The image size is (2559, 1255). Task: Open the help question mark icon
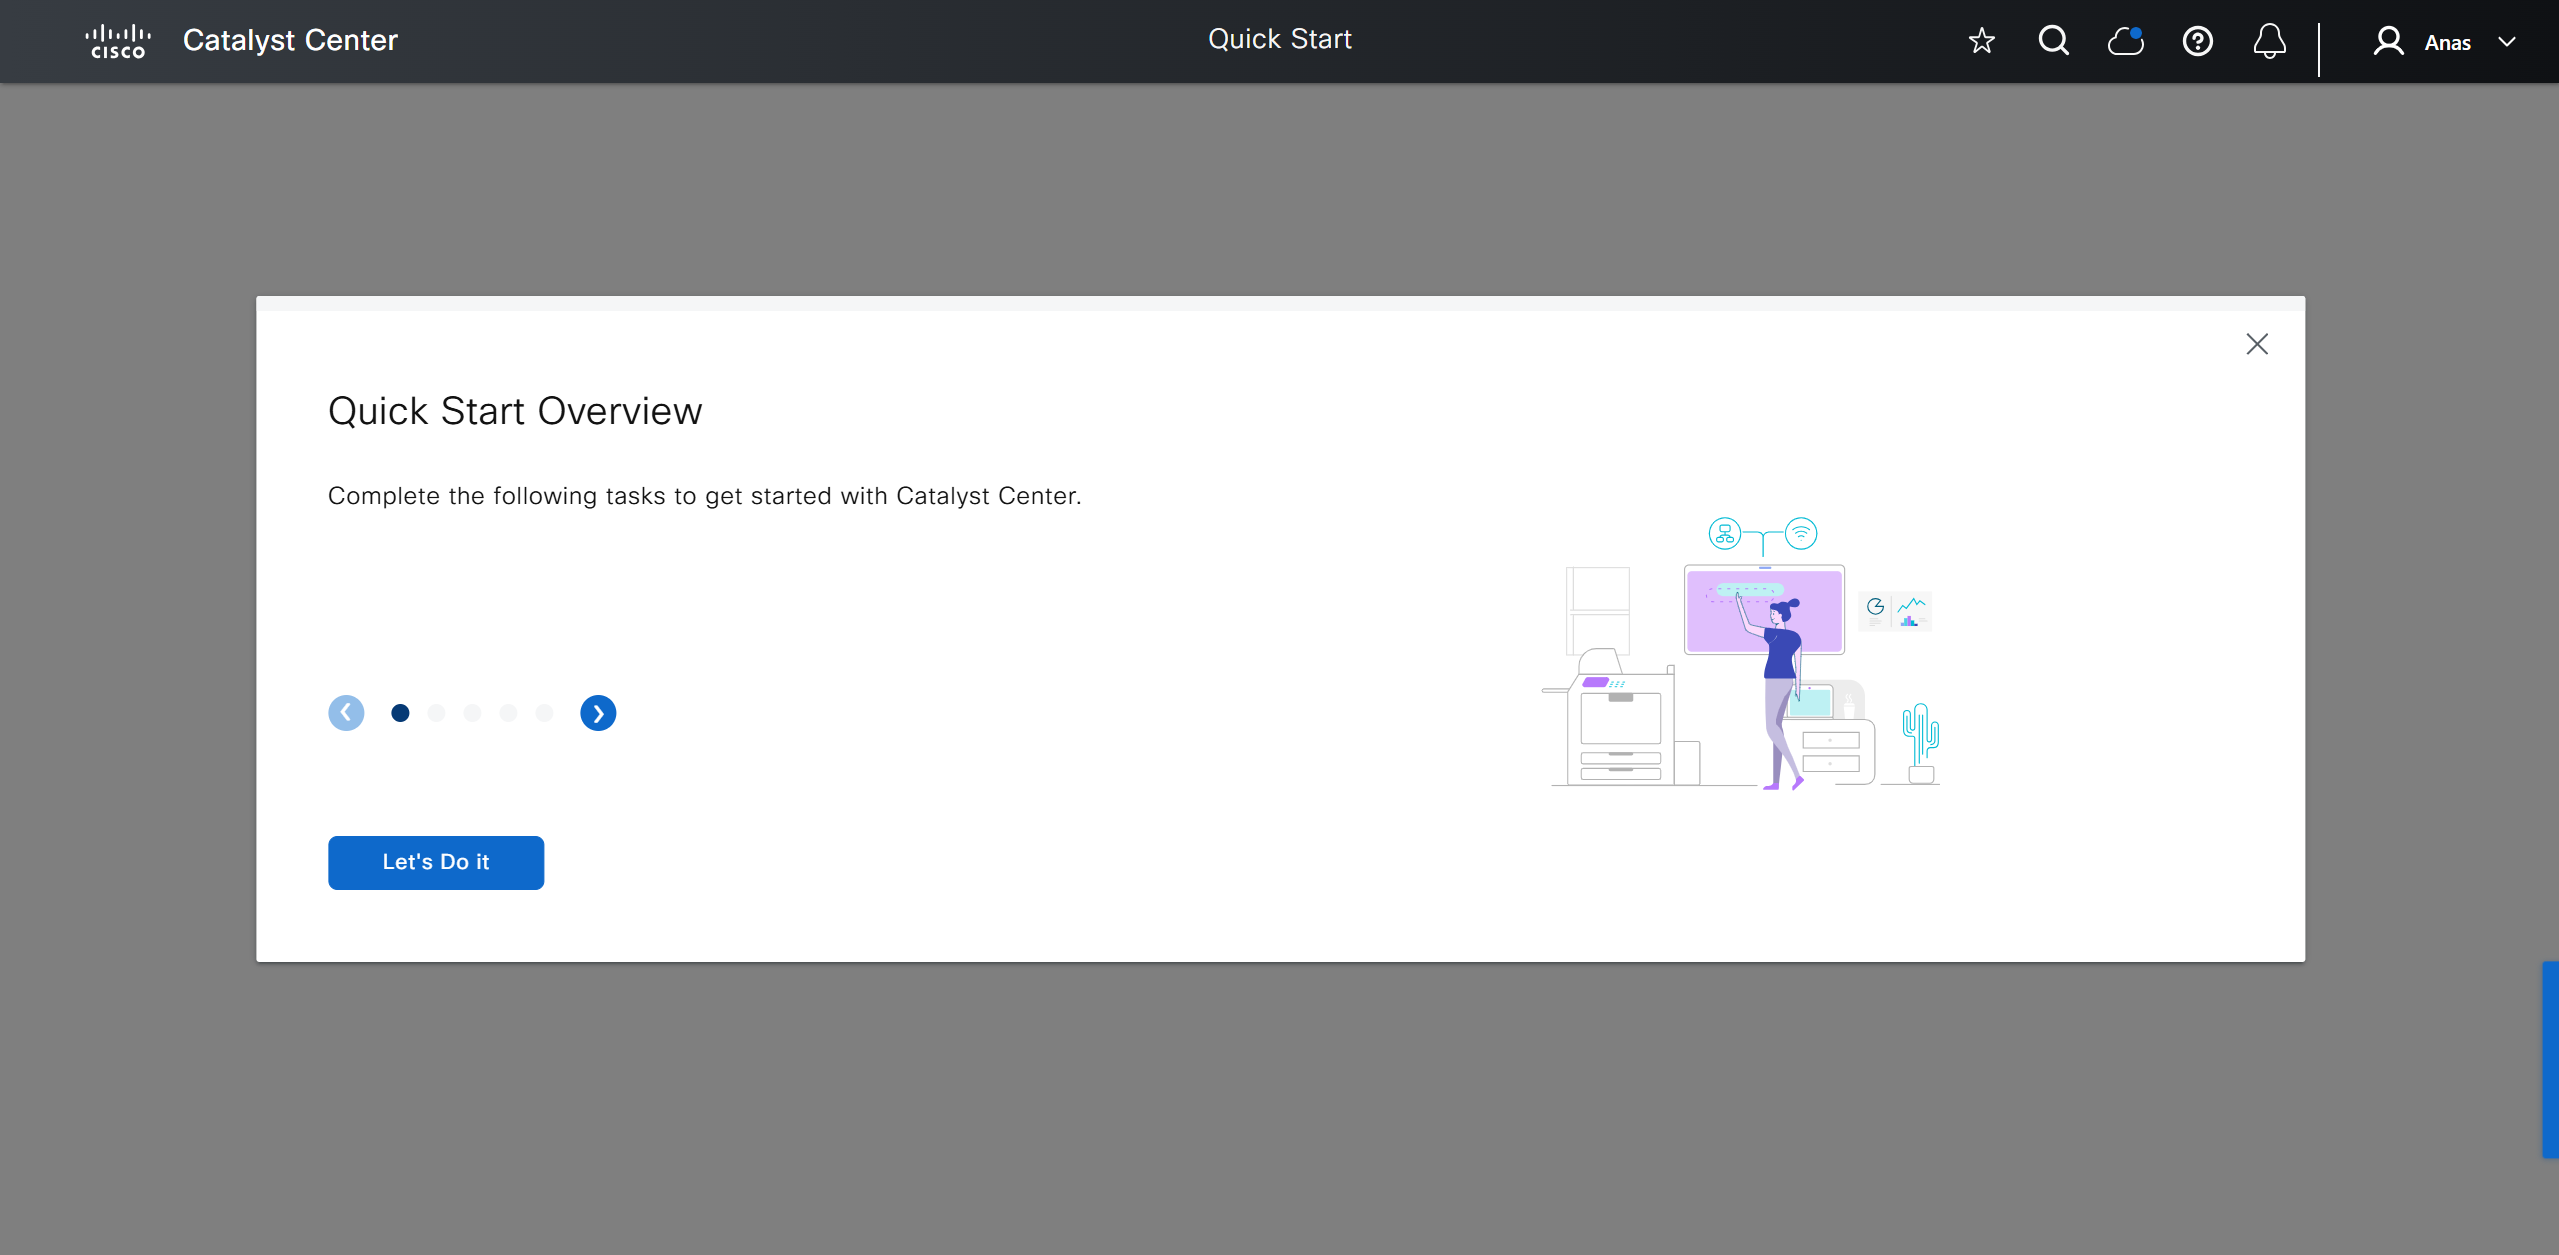point(2197,41)
